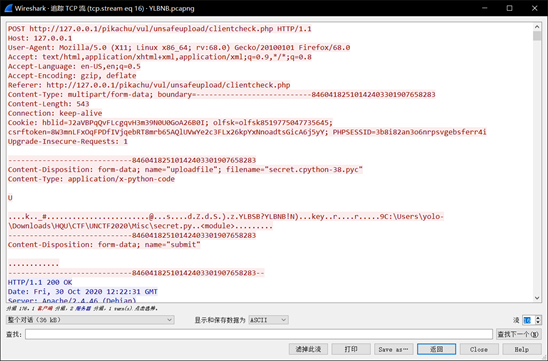The image size is (548, 361).
Task: Decrease the stream number with down arrow
Action: (538, 322)
